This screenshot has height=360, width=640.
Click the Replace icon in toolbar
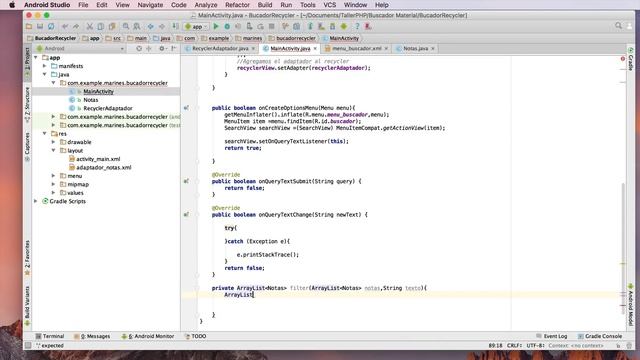tap(137, 27)
